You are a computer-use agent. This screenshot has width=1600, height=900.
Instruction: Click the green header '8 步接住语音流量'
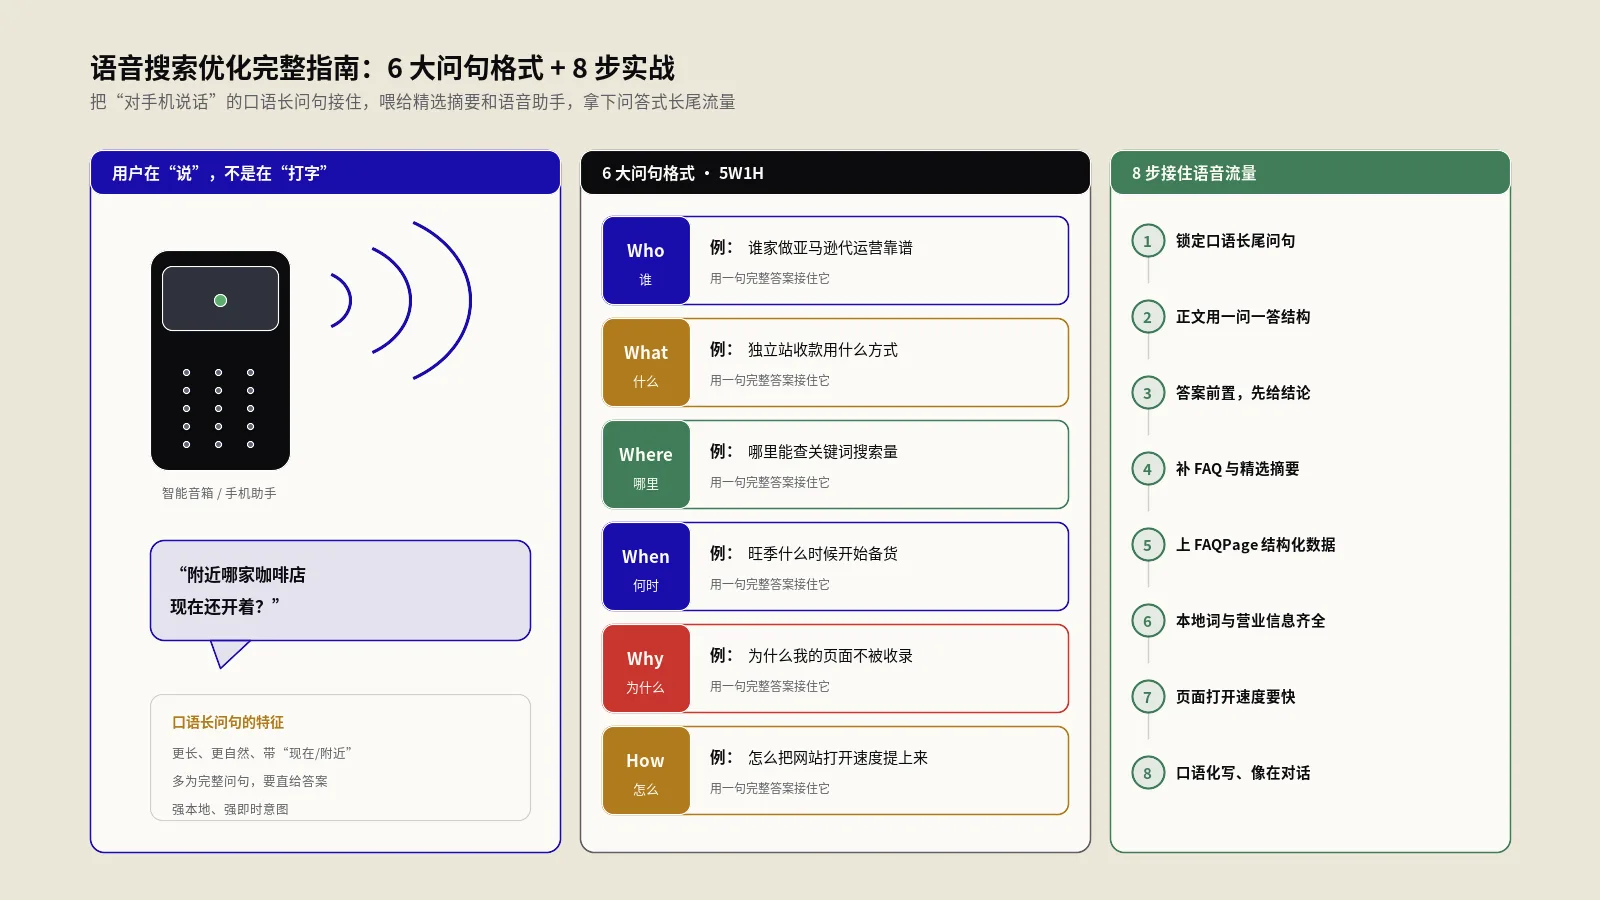tap(1310, 173)
